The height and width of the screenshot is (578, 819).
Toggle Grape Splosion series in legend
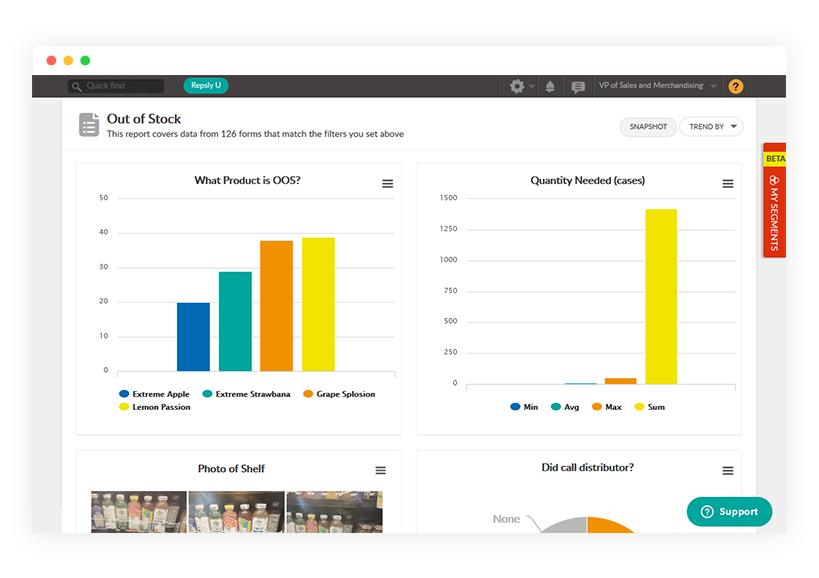339,394
